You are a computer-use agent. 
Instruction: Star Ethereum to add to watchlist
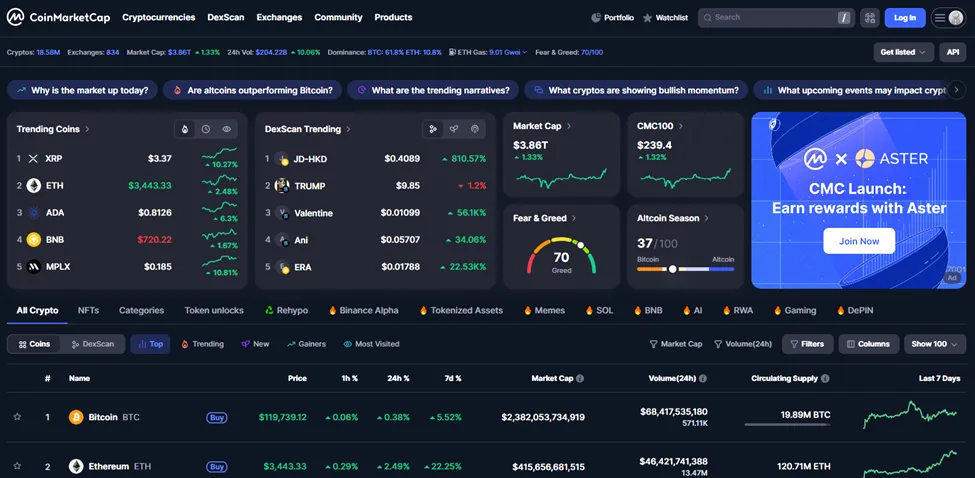coord(17,466)
